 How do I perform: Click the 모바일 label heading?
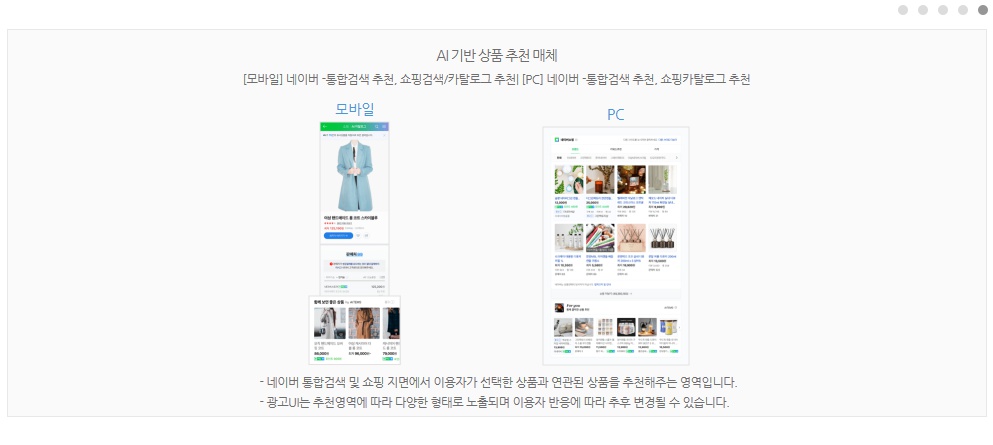click(x=355, y=109)
